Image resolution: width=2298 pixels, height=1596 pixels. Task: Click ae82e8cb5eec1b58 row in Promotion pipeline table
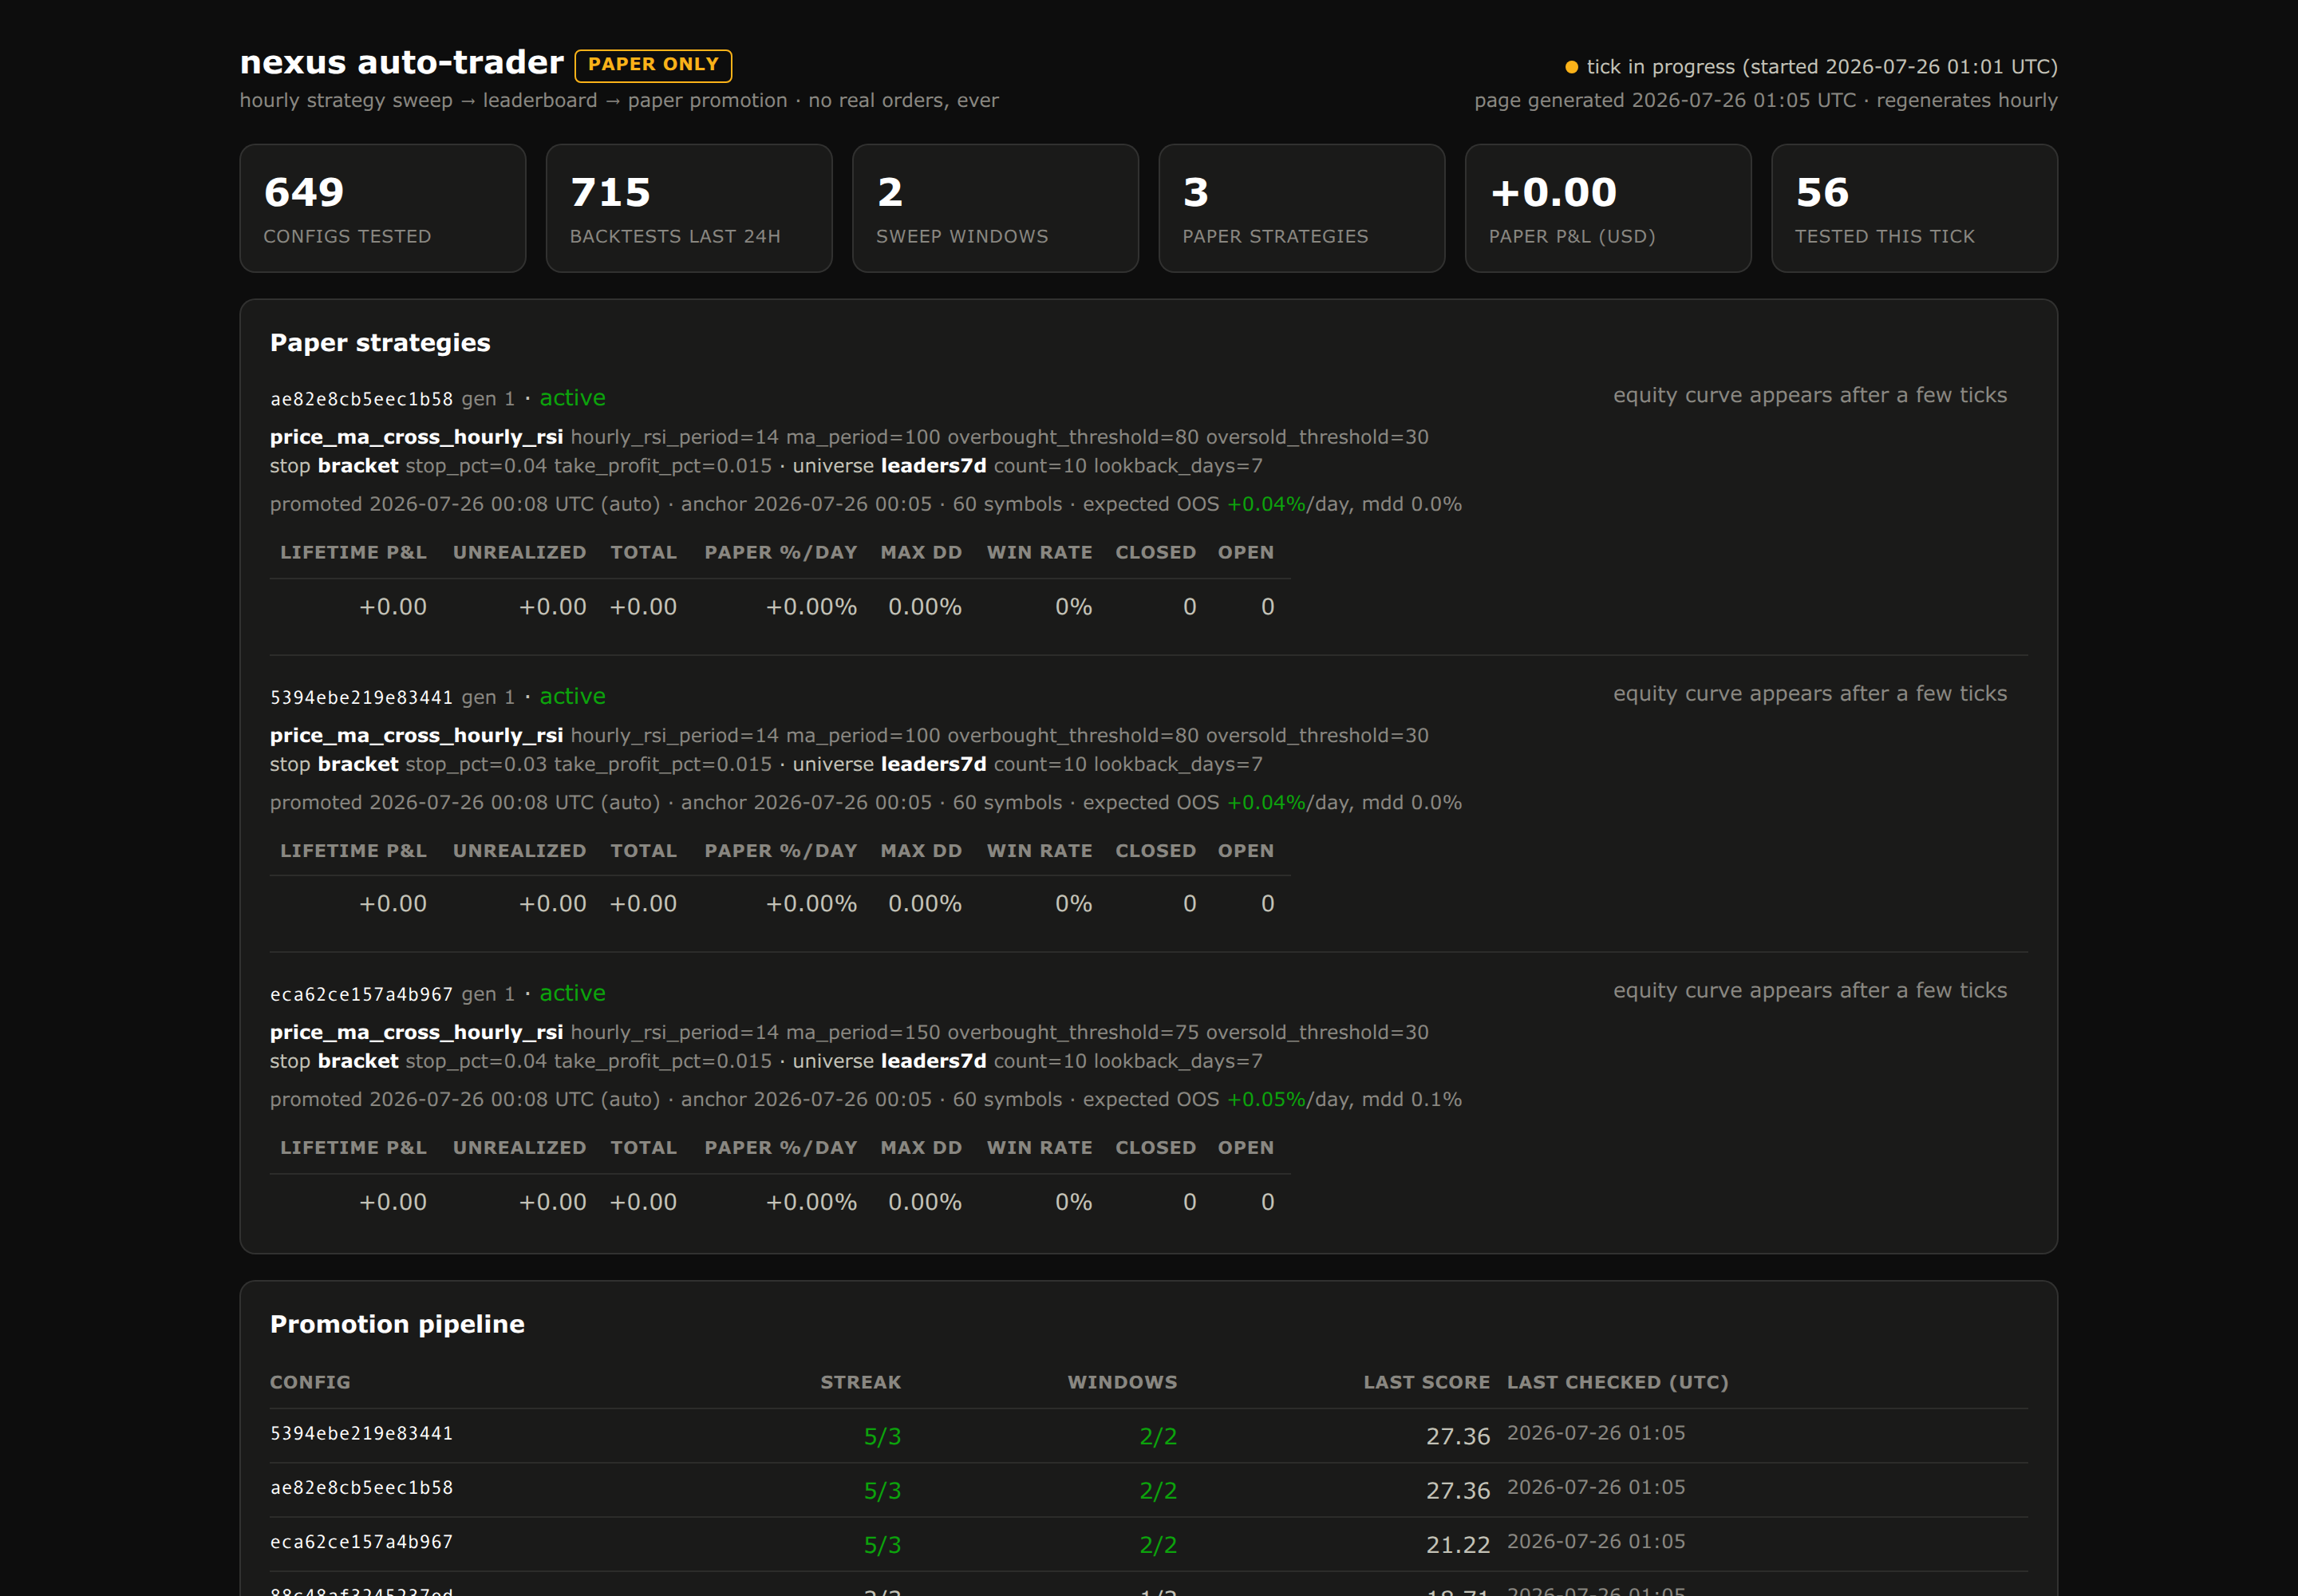(x=1149, y=1489)
